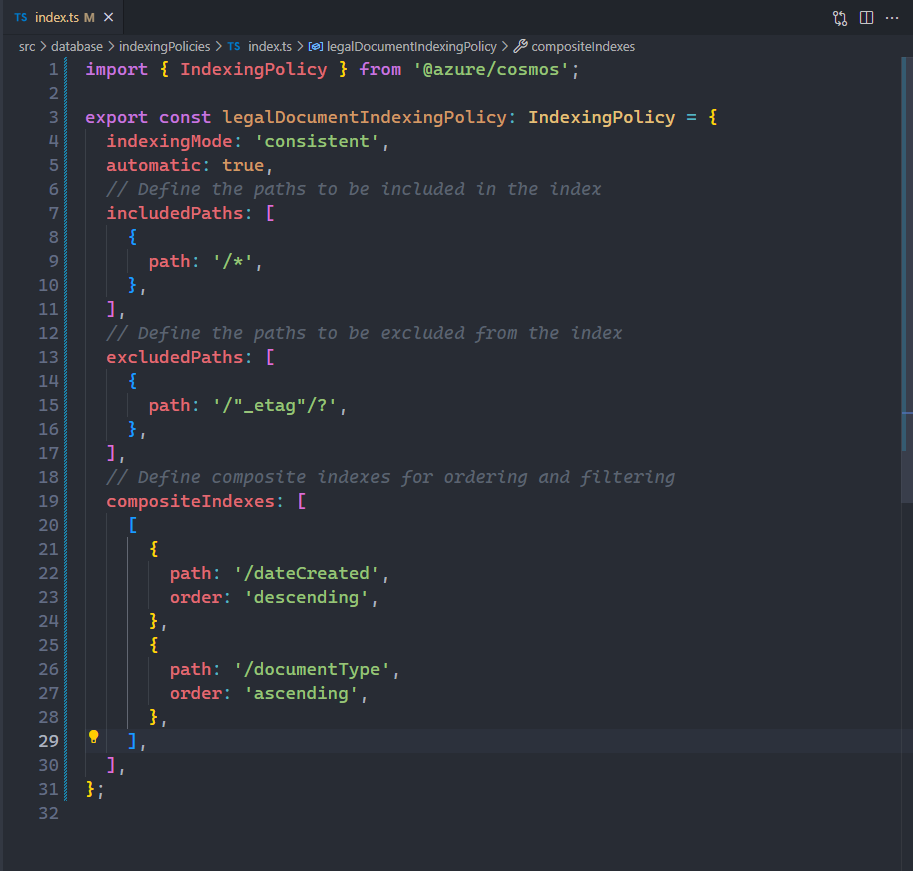
Task: Click '@azure/cosmos' string on line 1
Action: tap(491, 69)
